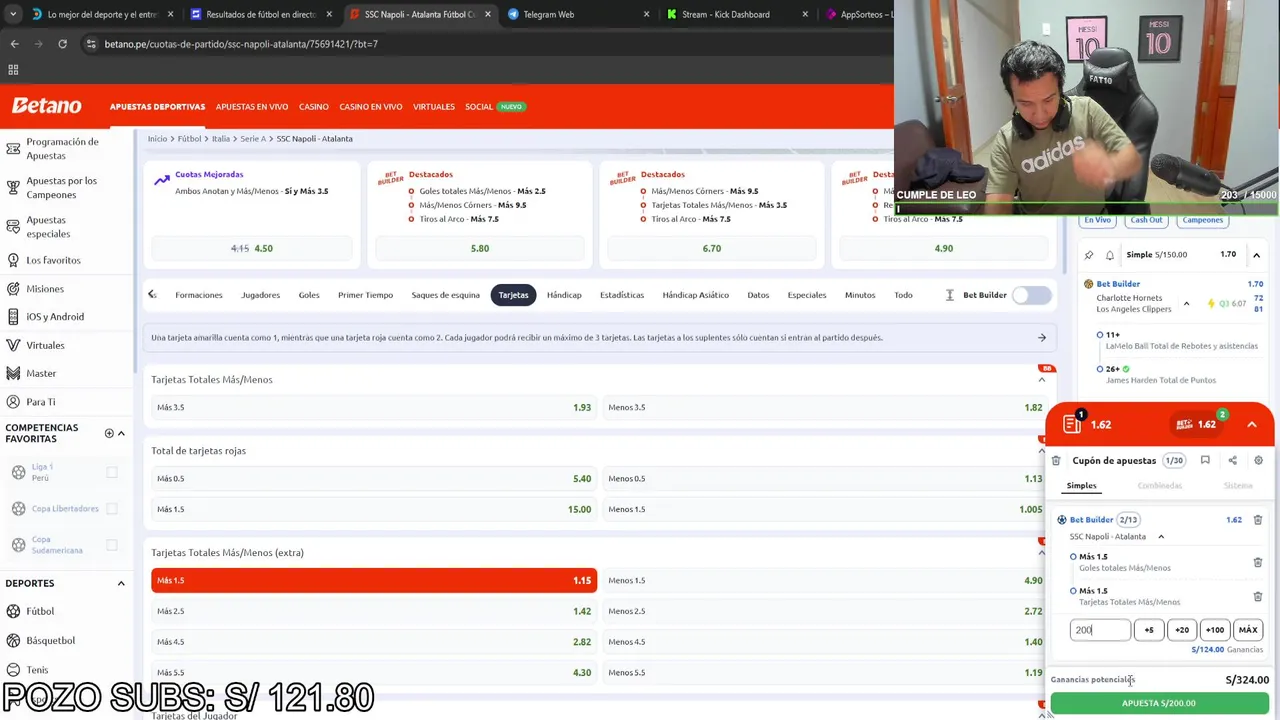Select Básquetbol sport icon in Deportes
The image size is (1280, 720).
click(x=13, y=640)
